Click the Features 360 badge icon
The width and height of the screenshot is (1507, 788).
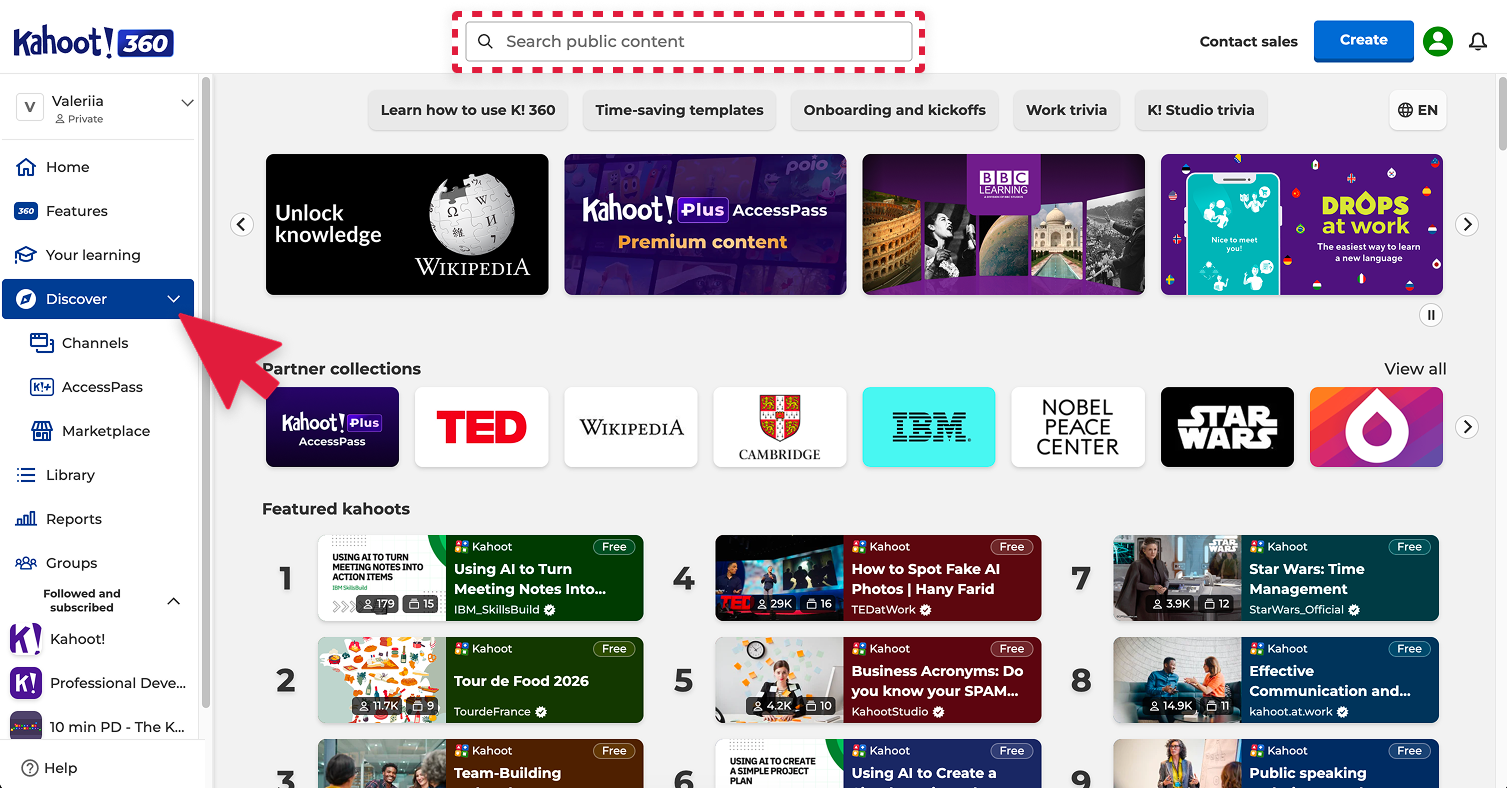pos(26,211)
